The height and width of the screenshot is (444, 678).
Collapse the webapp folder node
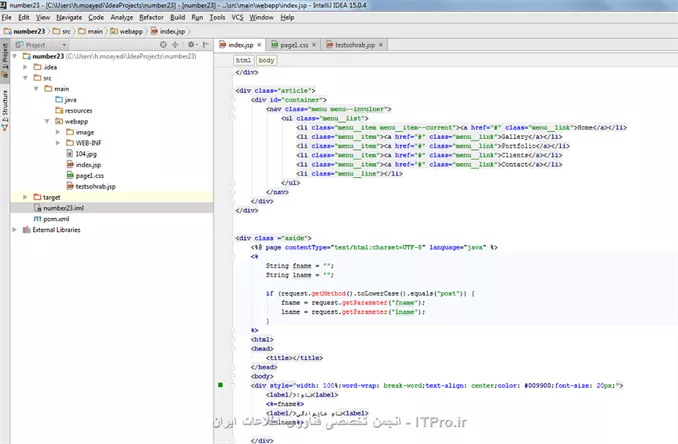(x=47, y=121)
